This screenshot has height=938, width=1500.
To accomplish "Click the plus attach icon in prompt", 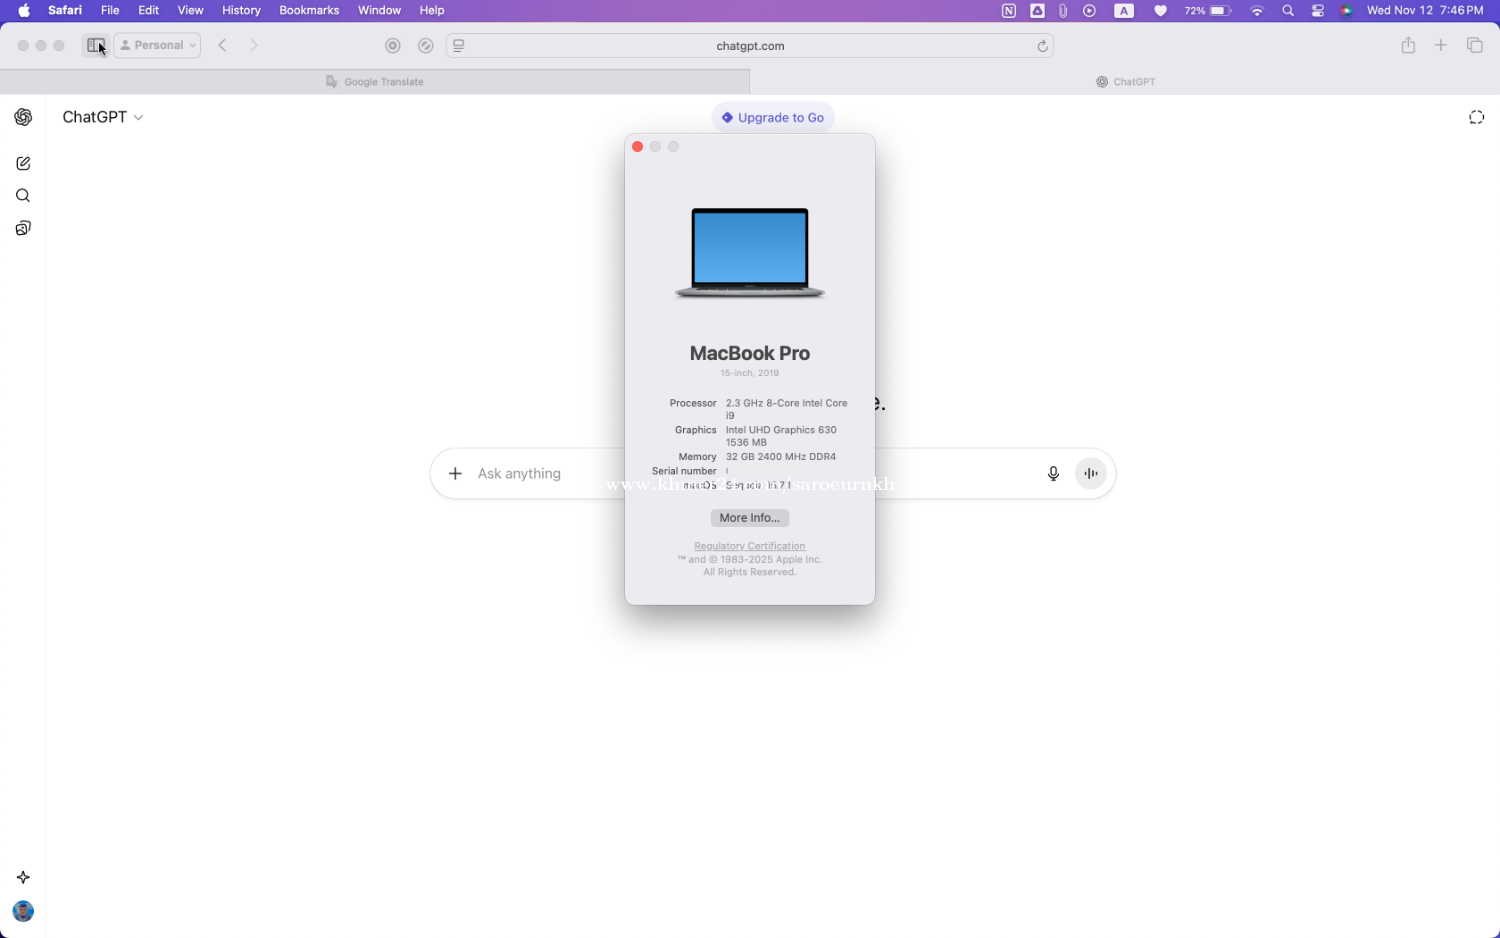I will pos(455,474).
